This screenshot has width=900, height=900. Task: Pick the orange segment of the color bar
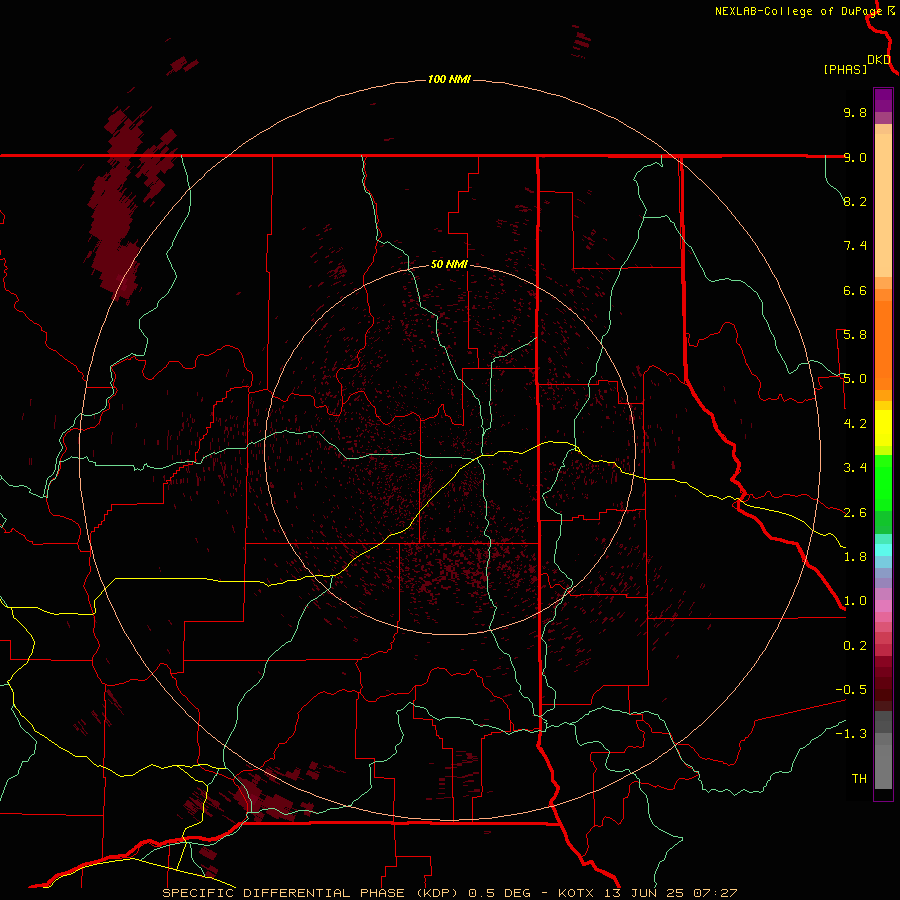883,346
